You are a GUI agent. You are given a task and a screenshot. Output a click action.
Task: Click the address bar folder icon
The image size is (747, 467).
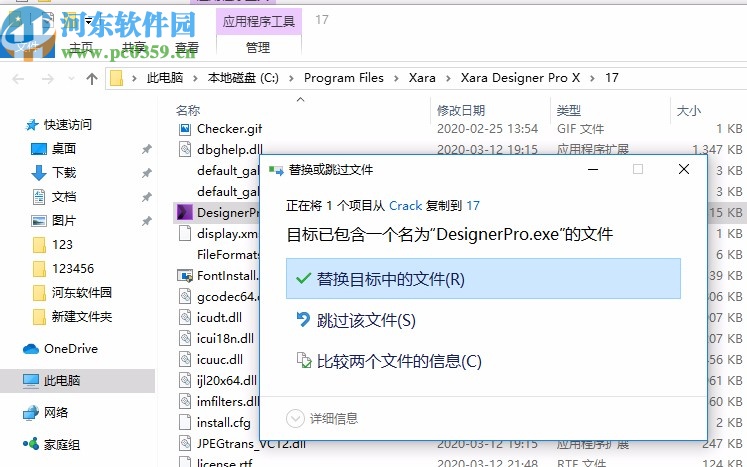point(116,78)
